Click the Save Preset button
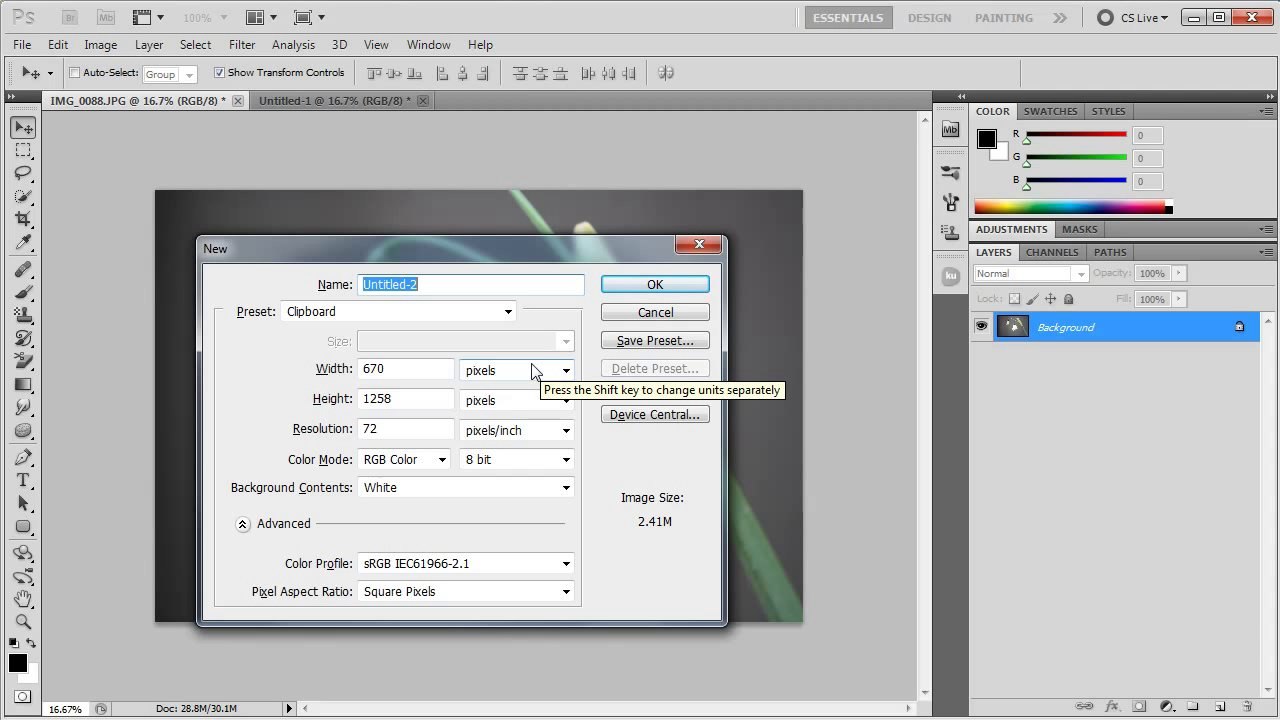The image size is (1280, 720). coord(655,341)
